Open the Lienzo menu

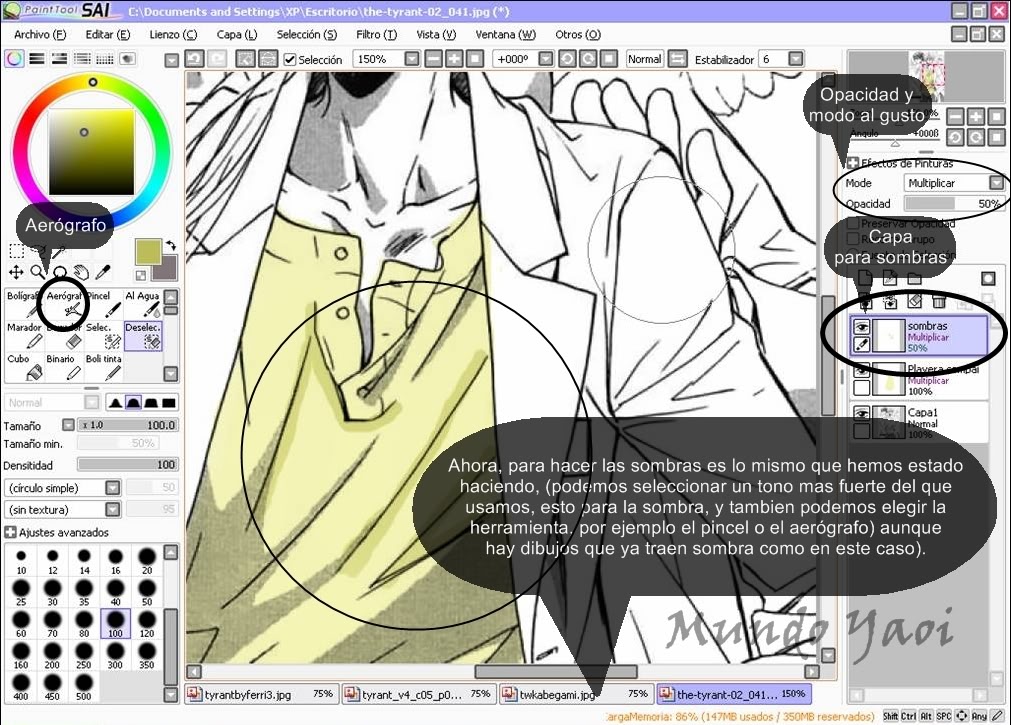(173, 34)
